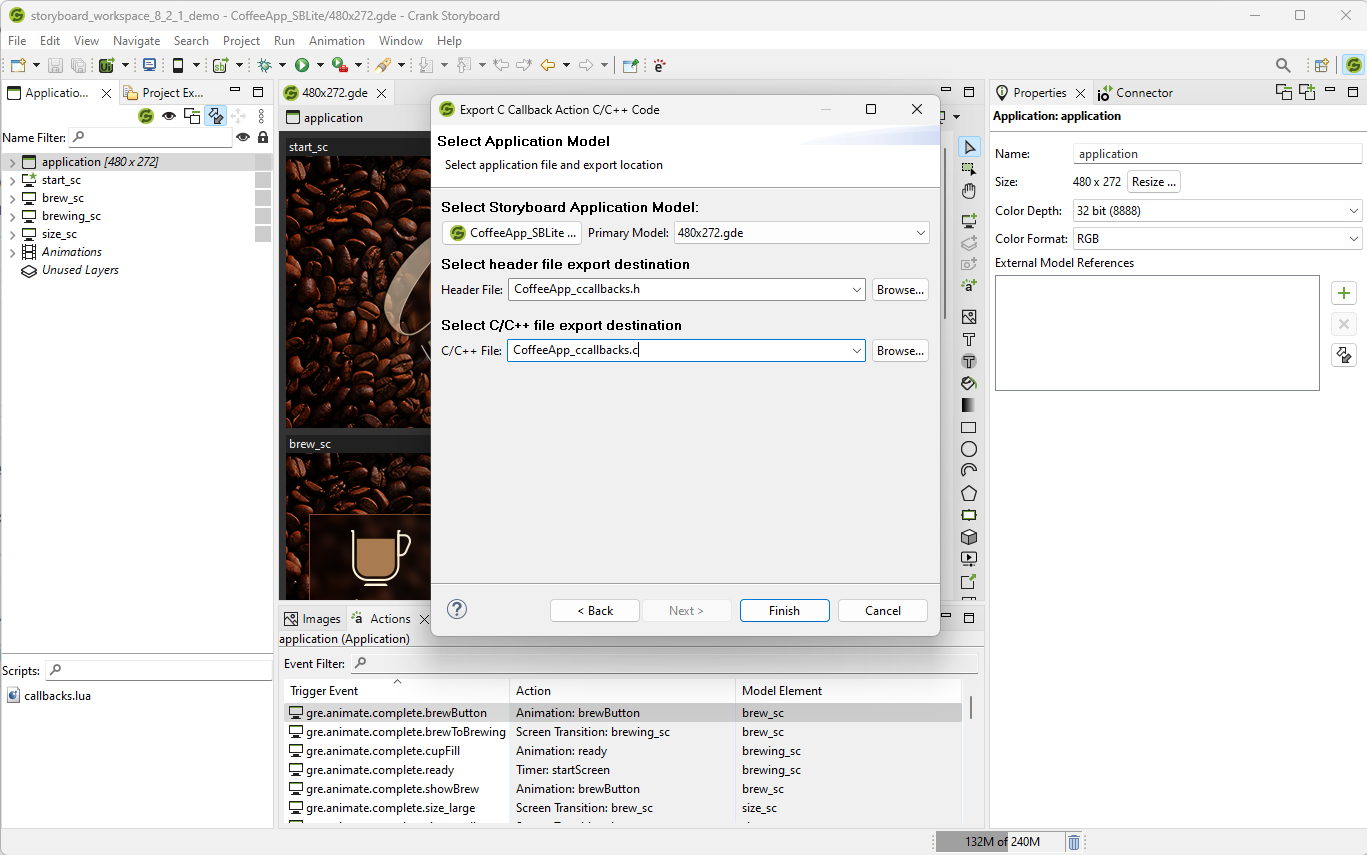The width and height of the screenshot is (1367, 855).
Task: Select the video player control tool
Action: coord(969,559)
